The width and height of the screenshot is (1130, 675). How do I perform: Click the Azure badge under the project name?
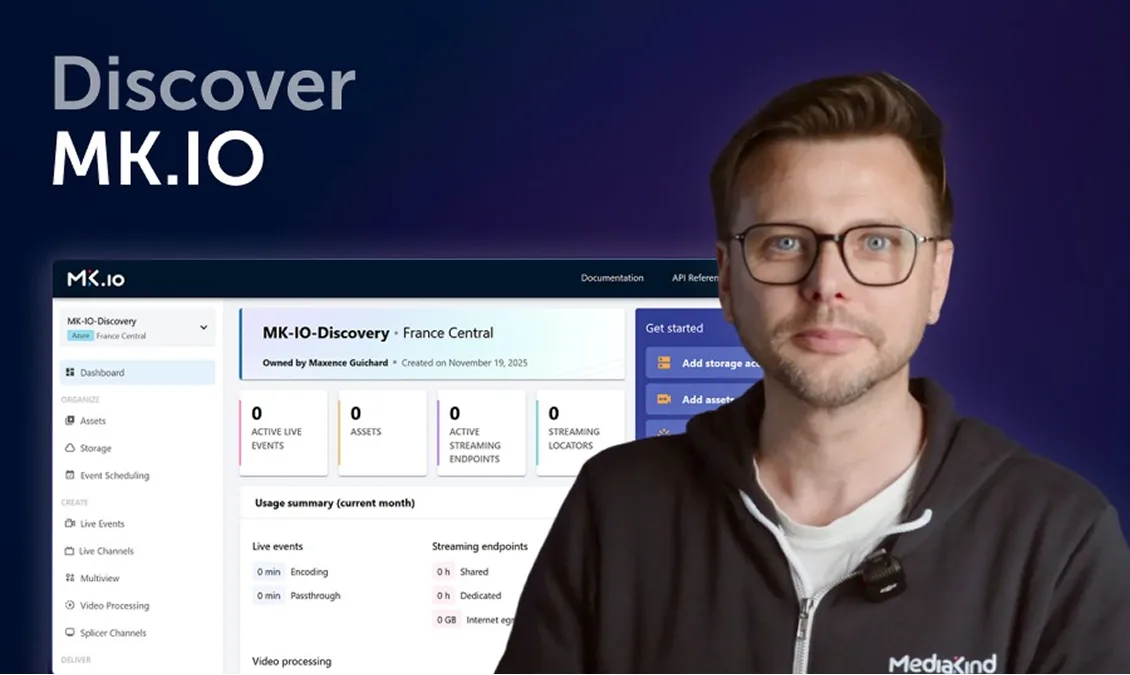pos(80,337)
